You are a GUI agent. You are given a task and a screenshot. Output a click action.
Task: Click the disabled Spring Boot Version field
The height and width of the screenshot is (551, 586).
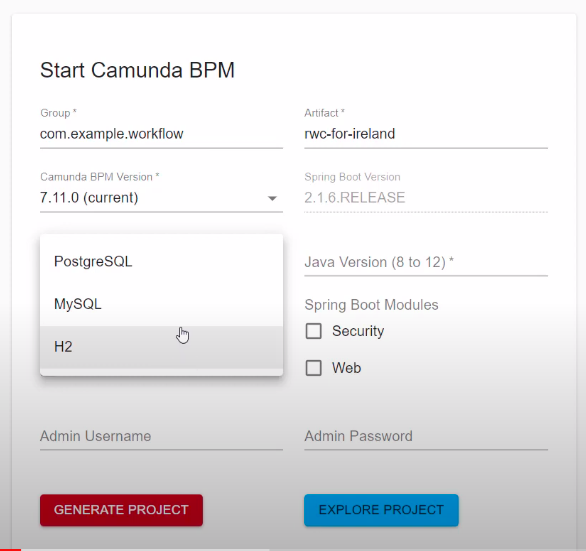426,198
